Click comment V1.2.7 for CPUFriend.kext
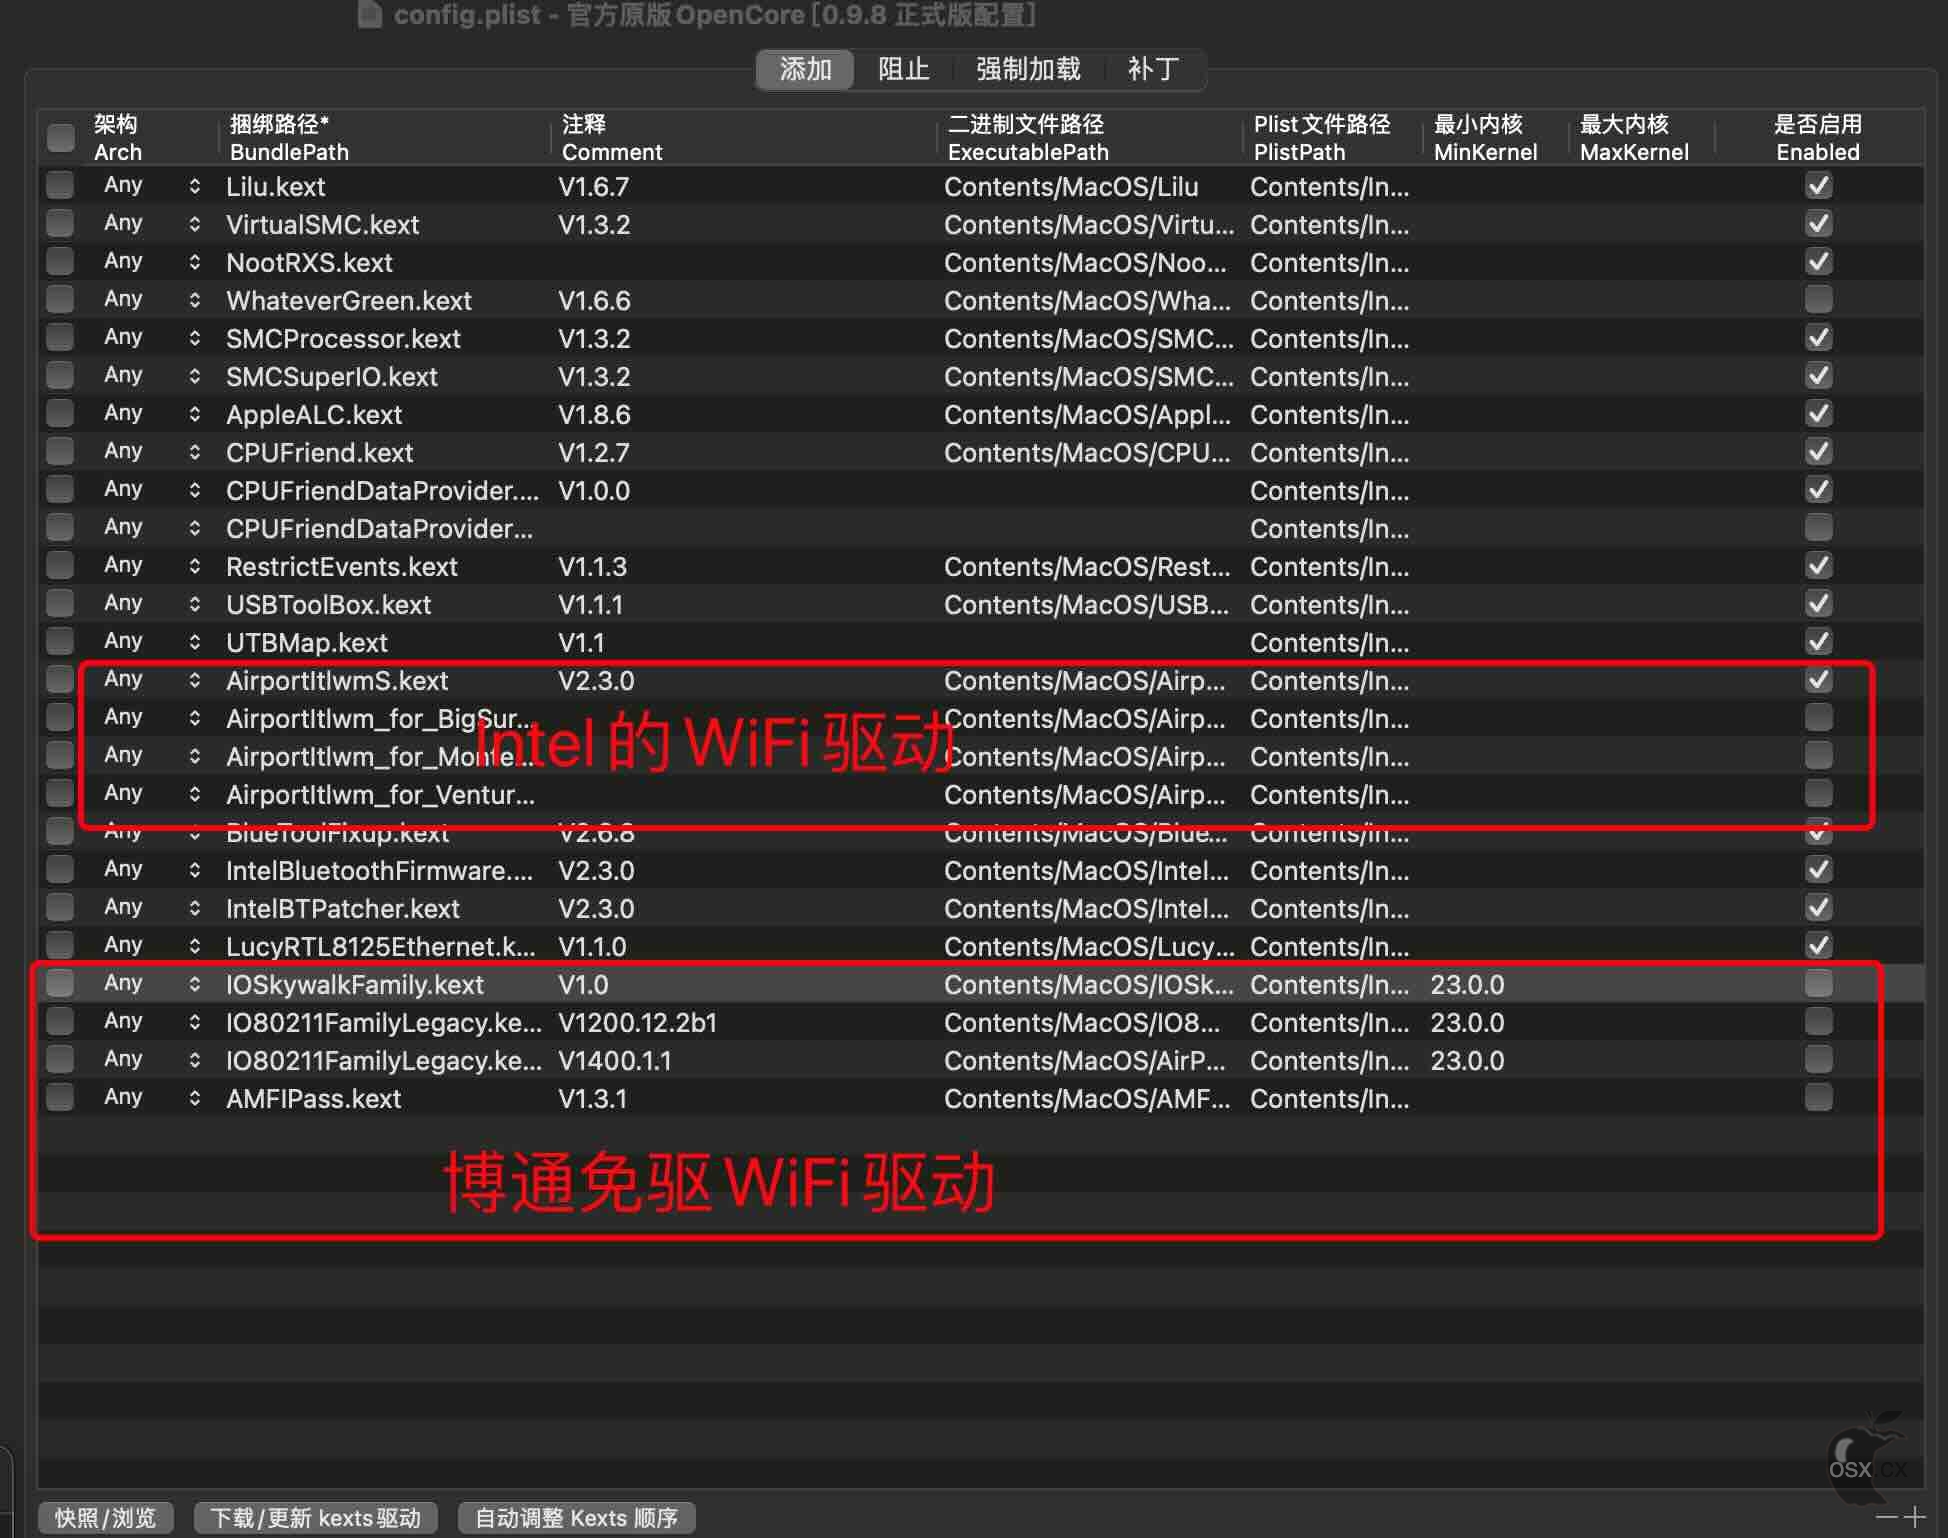The height and width of the screenshot is (1538, 1948). (594, 452)
